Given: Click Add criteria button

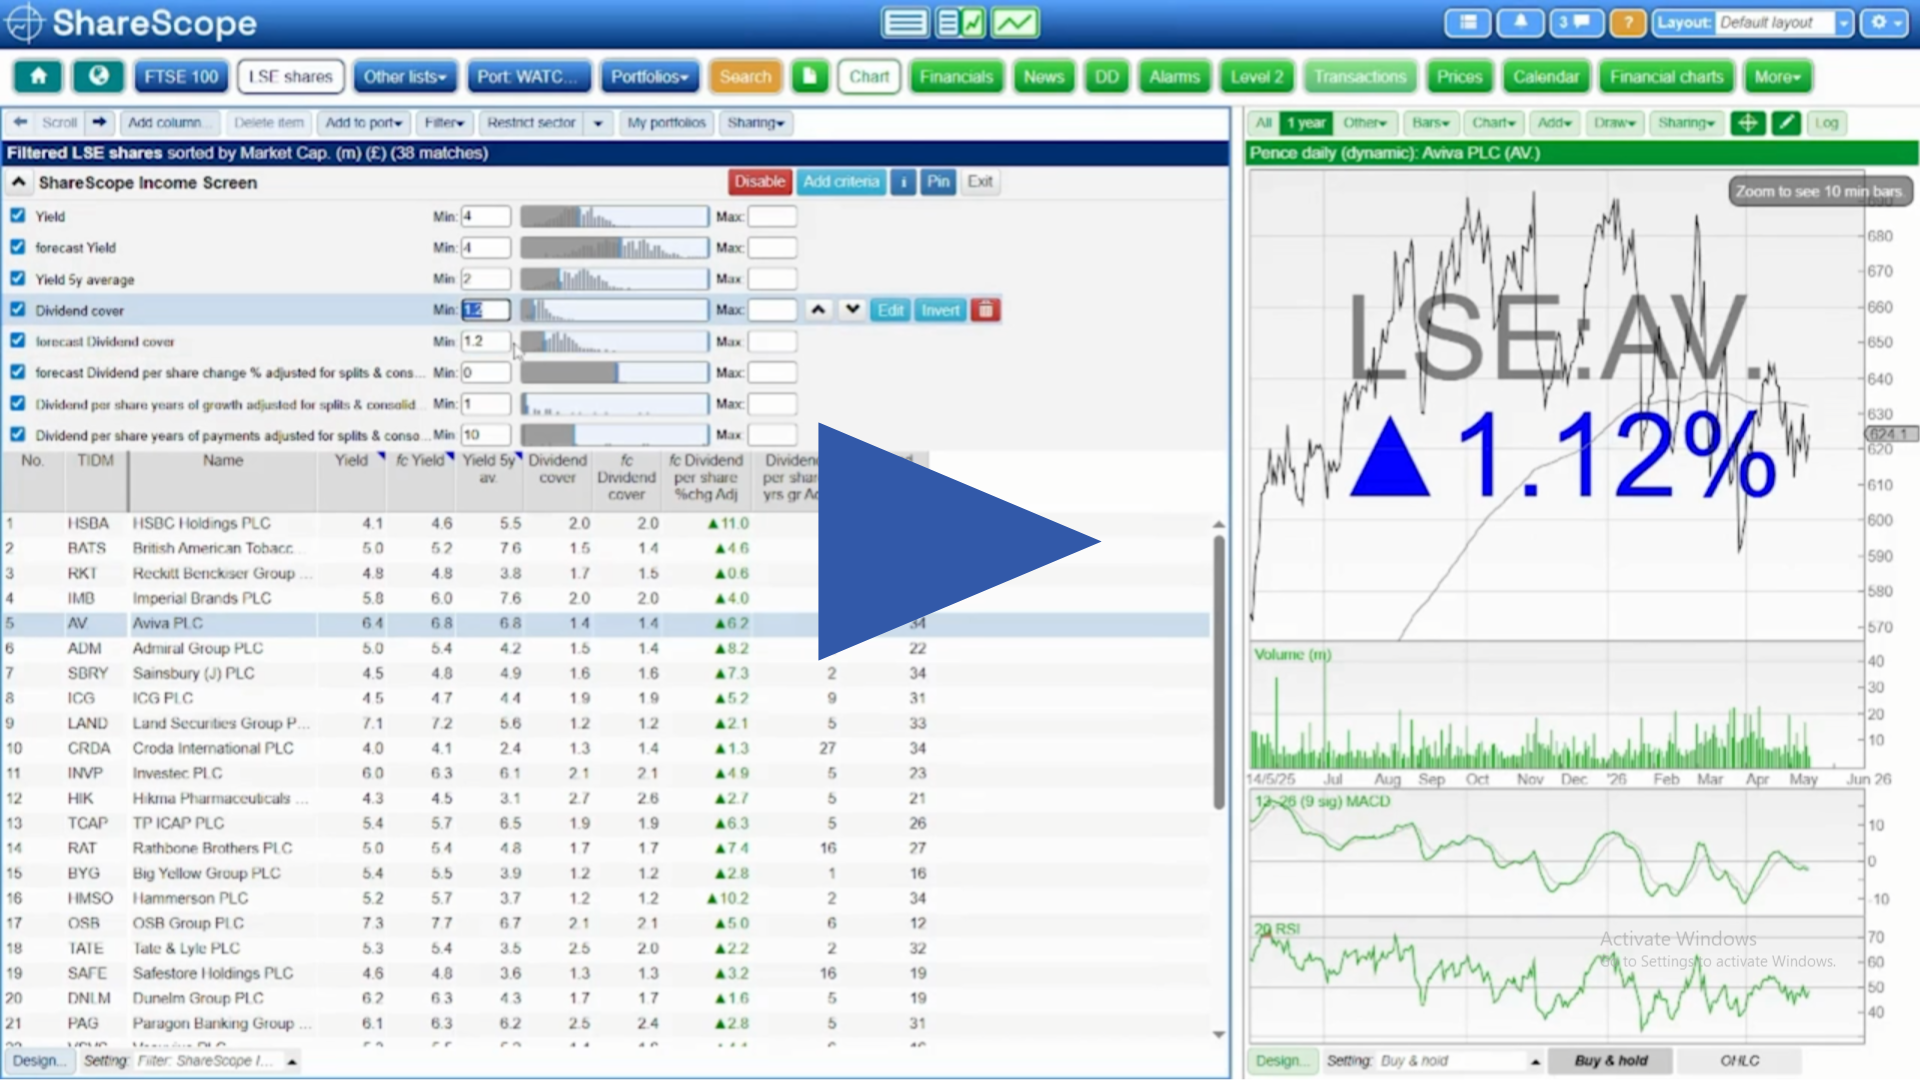Looking at the screenshot, I should (841, 182).
